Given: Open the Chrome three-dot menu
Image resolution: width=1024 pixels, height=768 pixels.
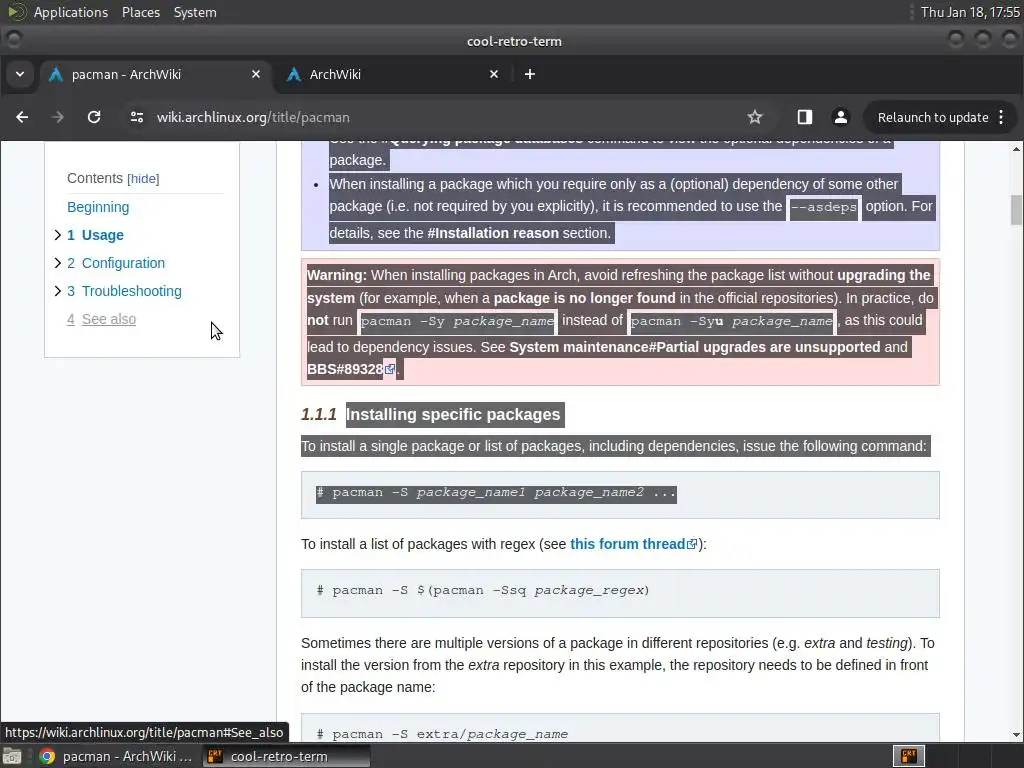Looking at the screenshot, I should click(1001, 118).
